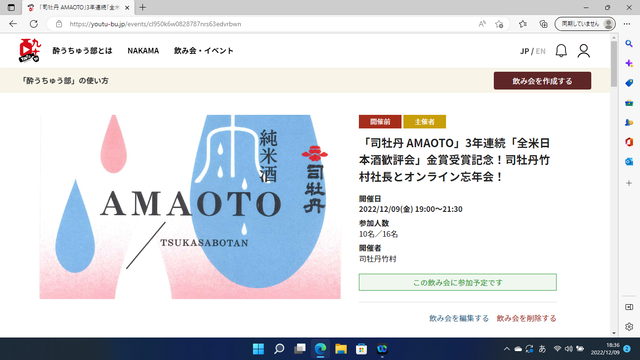Open the Games sidebar icon
This screenshot has width=640, height=360.
[x=629, y=122]
